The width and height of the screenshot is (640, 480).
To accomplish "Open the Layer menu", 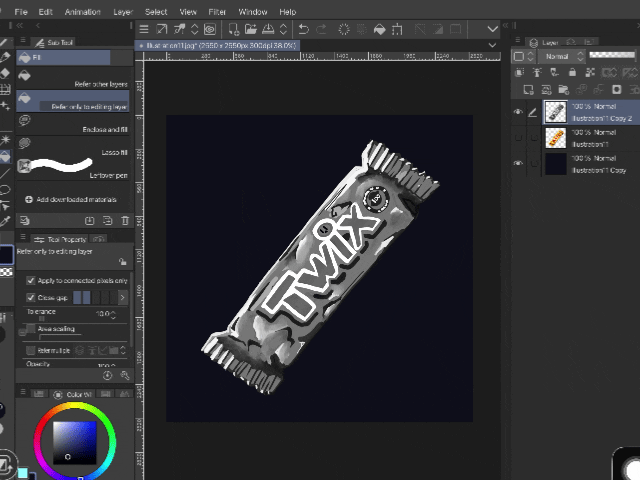I will [123, 12].
